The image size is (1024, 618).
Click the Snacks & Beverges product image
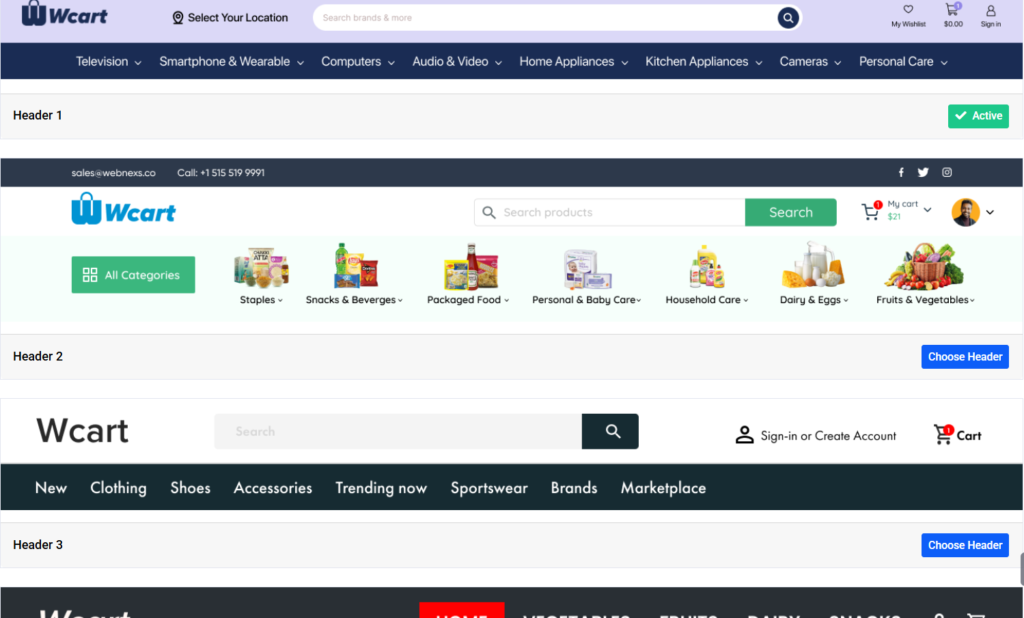click(355, 266)
